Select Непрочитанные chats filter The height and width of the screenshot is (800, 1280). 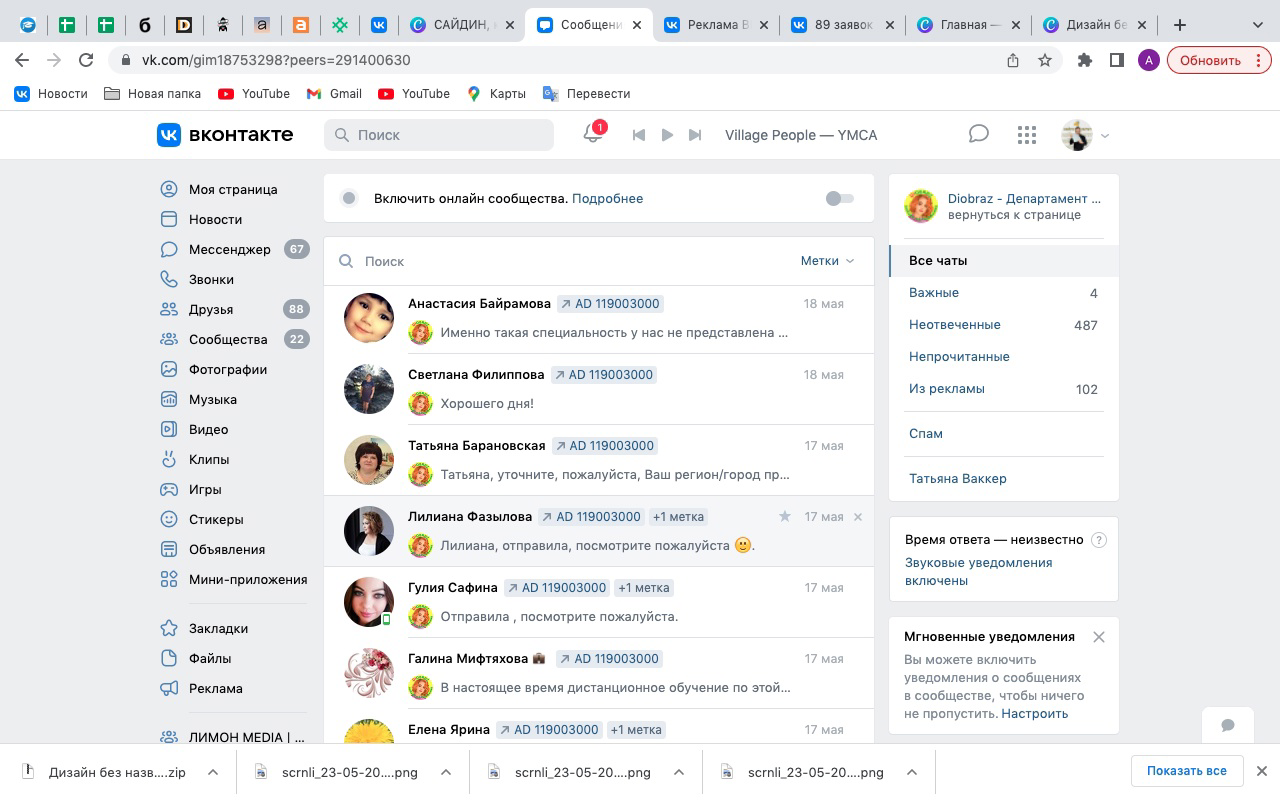1003,356
